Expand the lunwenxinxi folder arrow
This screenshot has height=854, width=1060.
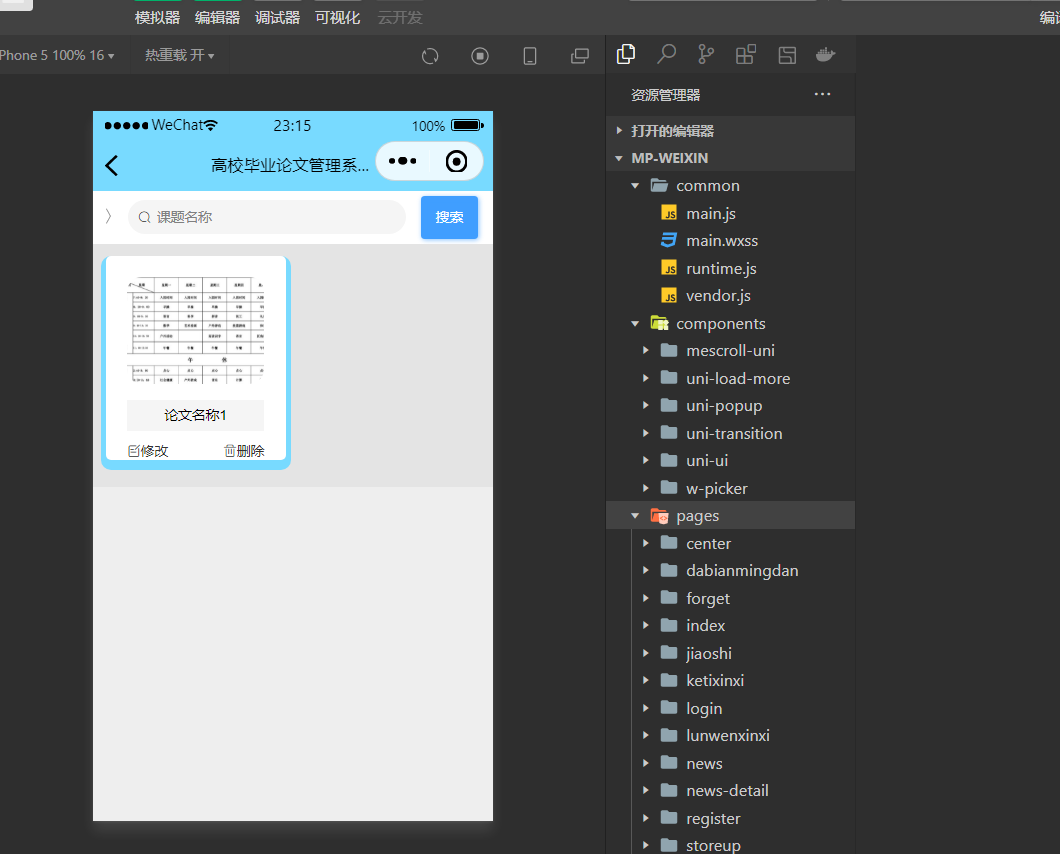[x=646, y=735]
